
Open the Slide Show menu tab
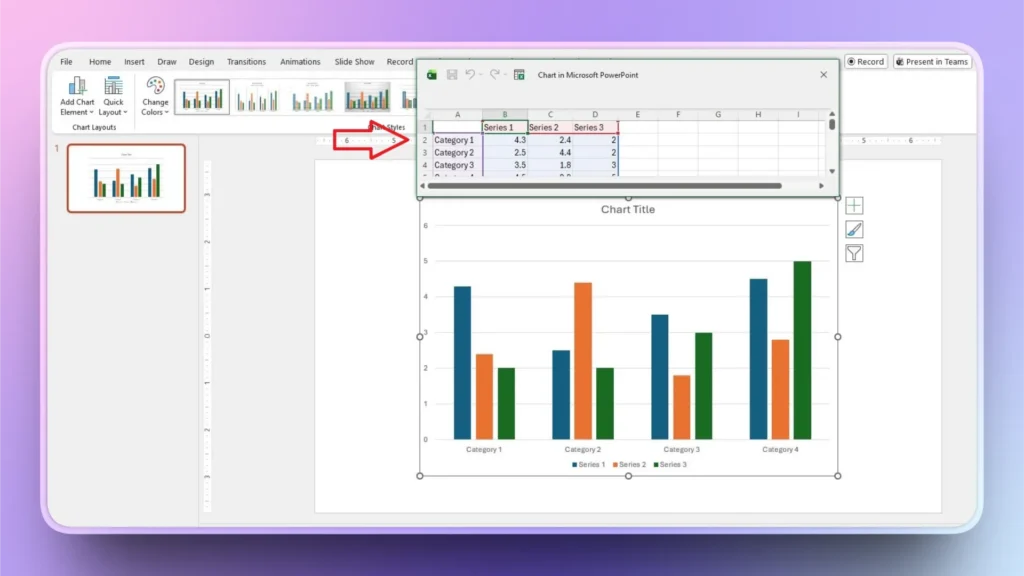(354, 61)
